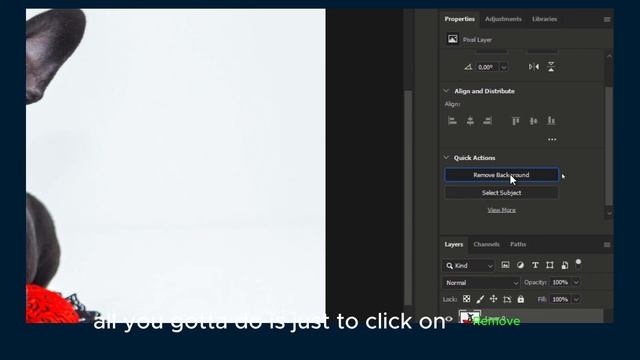Open the Normal blend mode dropdown
Viewport: 640px width, 360px height.
[481, 282]
